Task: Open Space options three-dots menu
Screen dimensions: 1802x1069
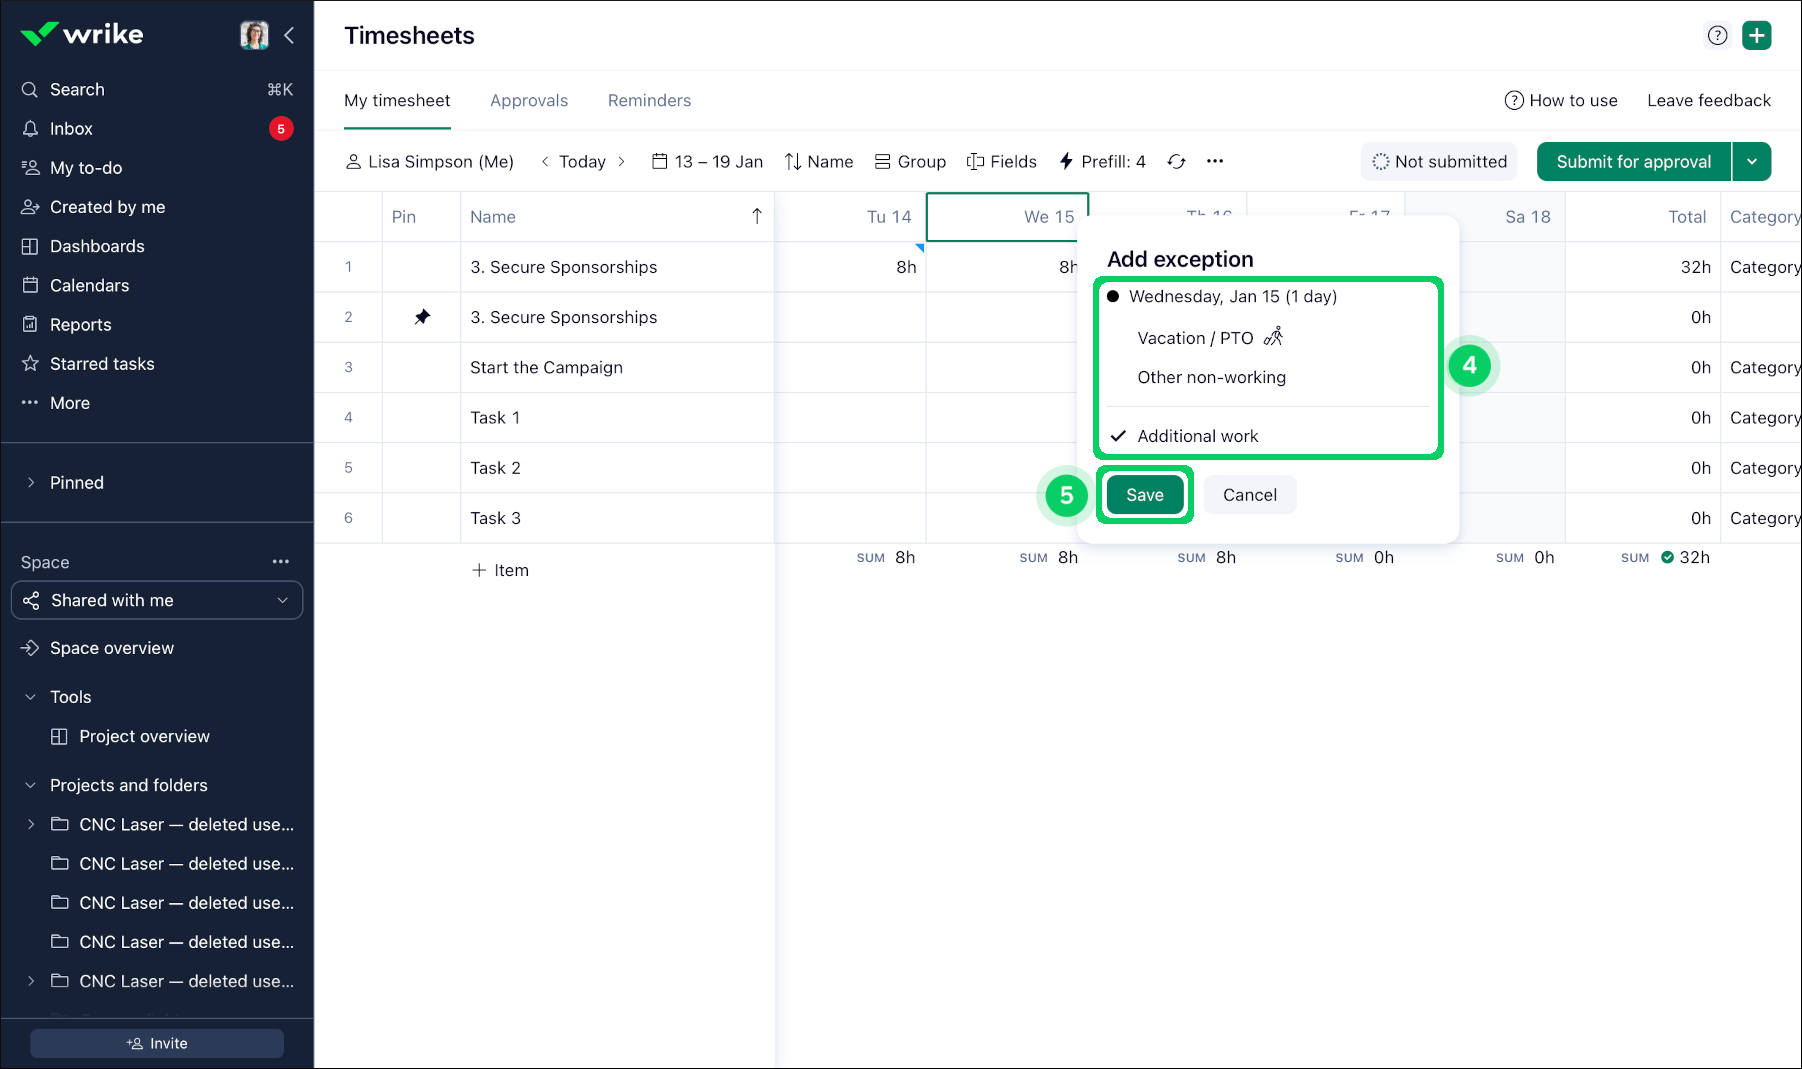Action: pos(281,562)
